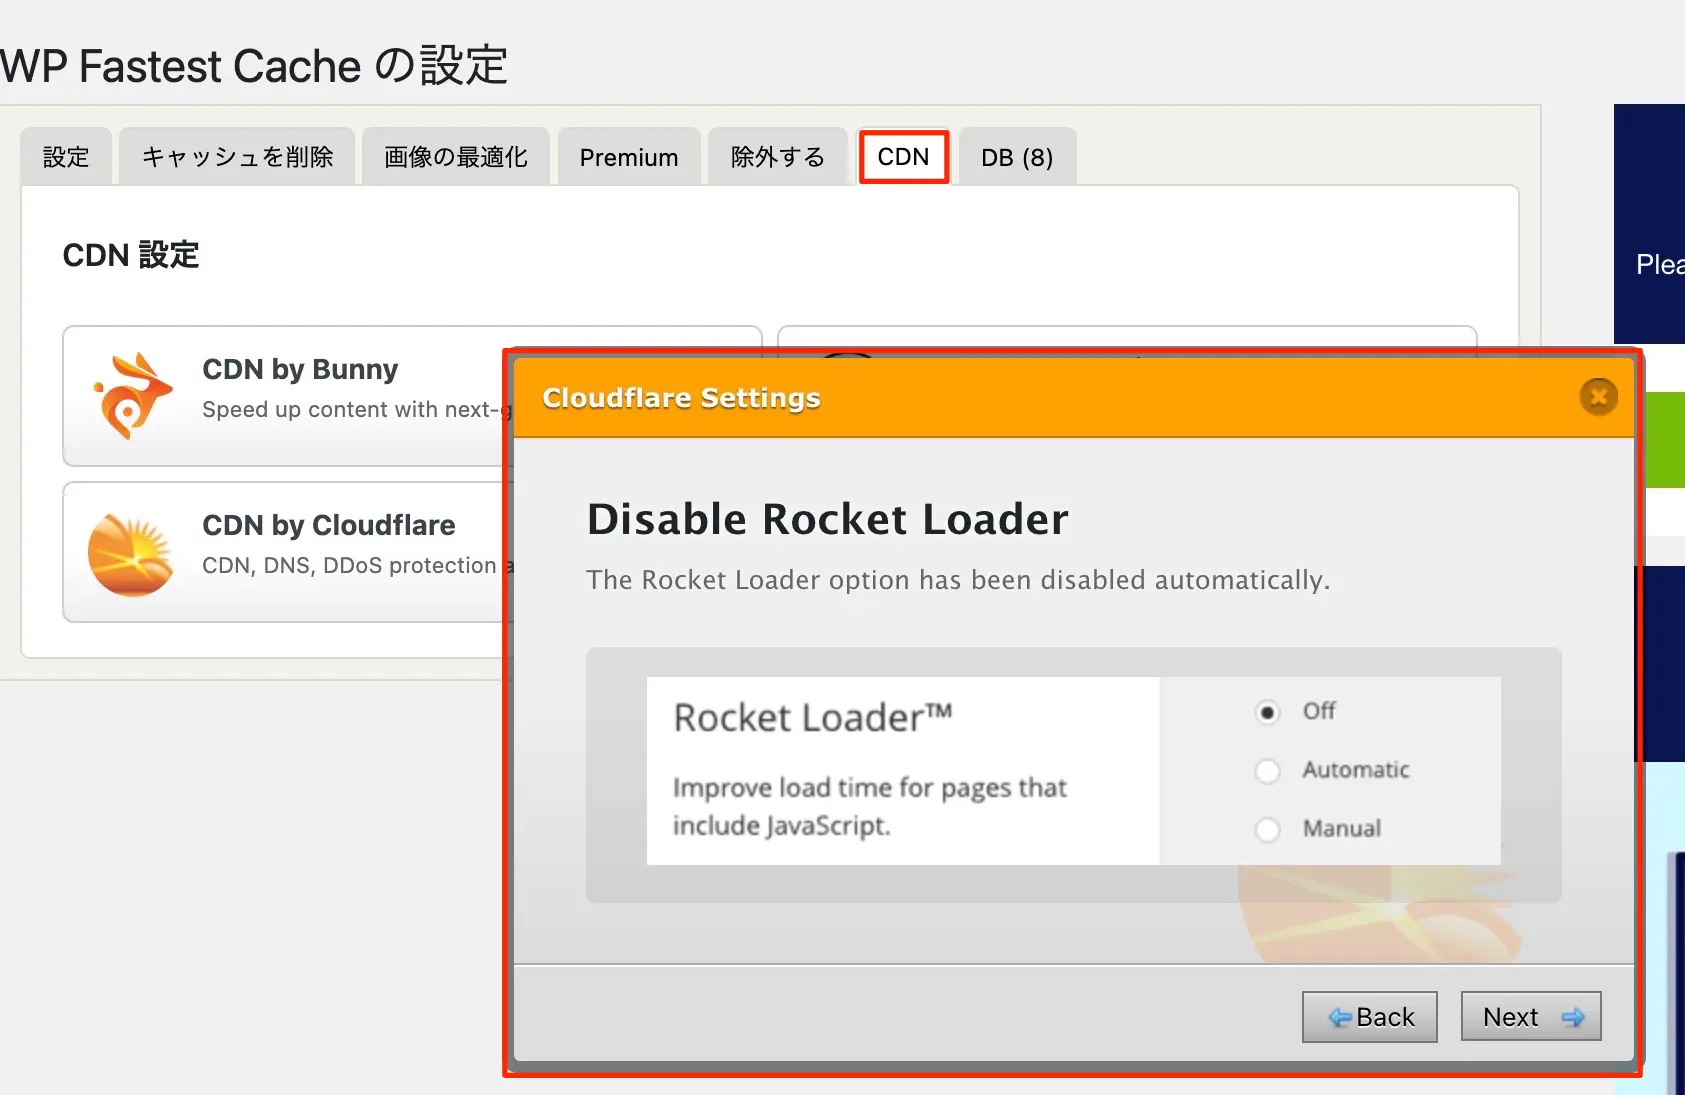Open the 設定 tab
Screen dimensions: 1685x1095
(x=66, y=157)
